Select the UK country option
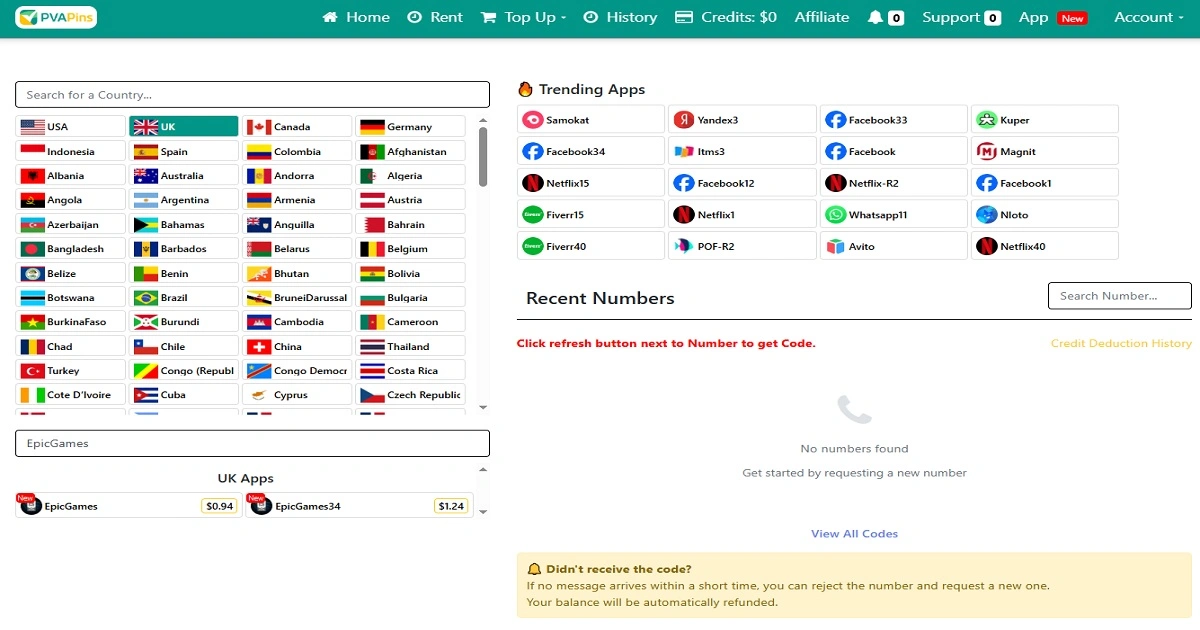 (x=184, y=127)
